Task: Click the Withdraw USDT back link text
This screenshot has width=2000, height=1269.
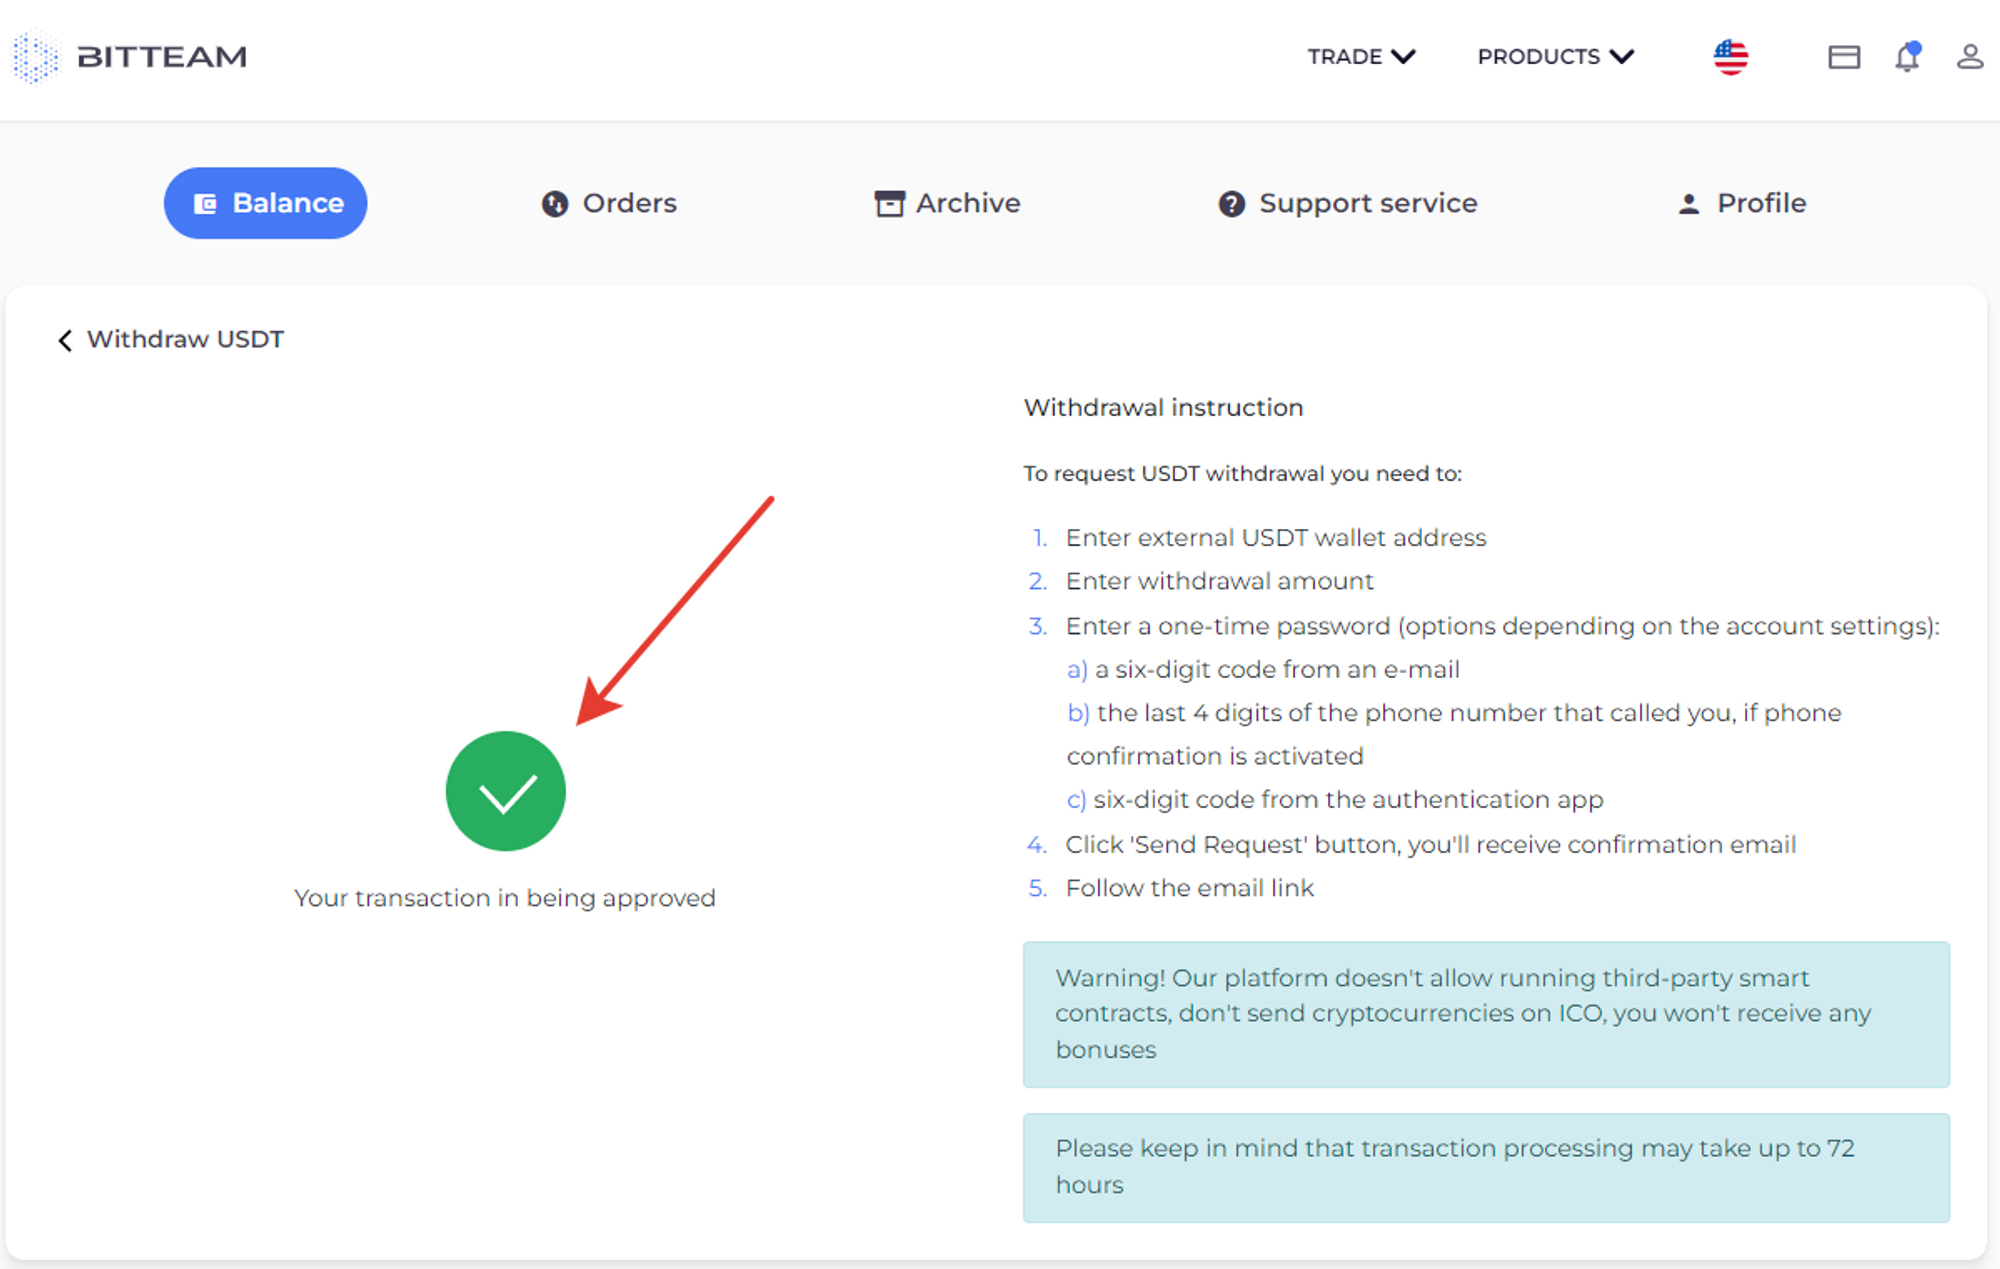Action: click(x=185, y=339)
